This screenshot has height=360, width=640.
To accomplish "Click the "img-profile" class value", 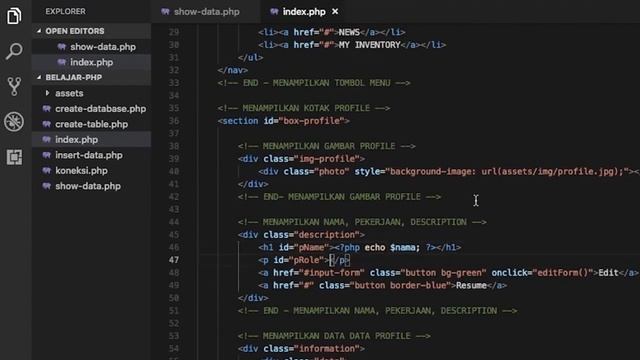I will tap(329, 159).
